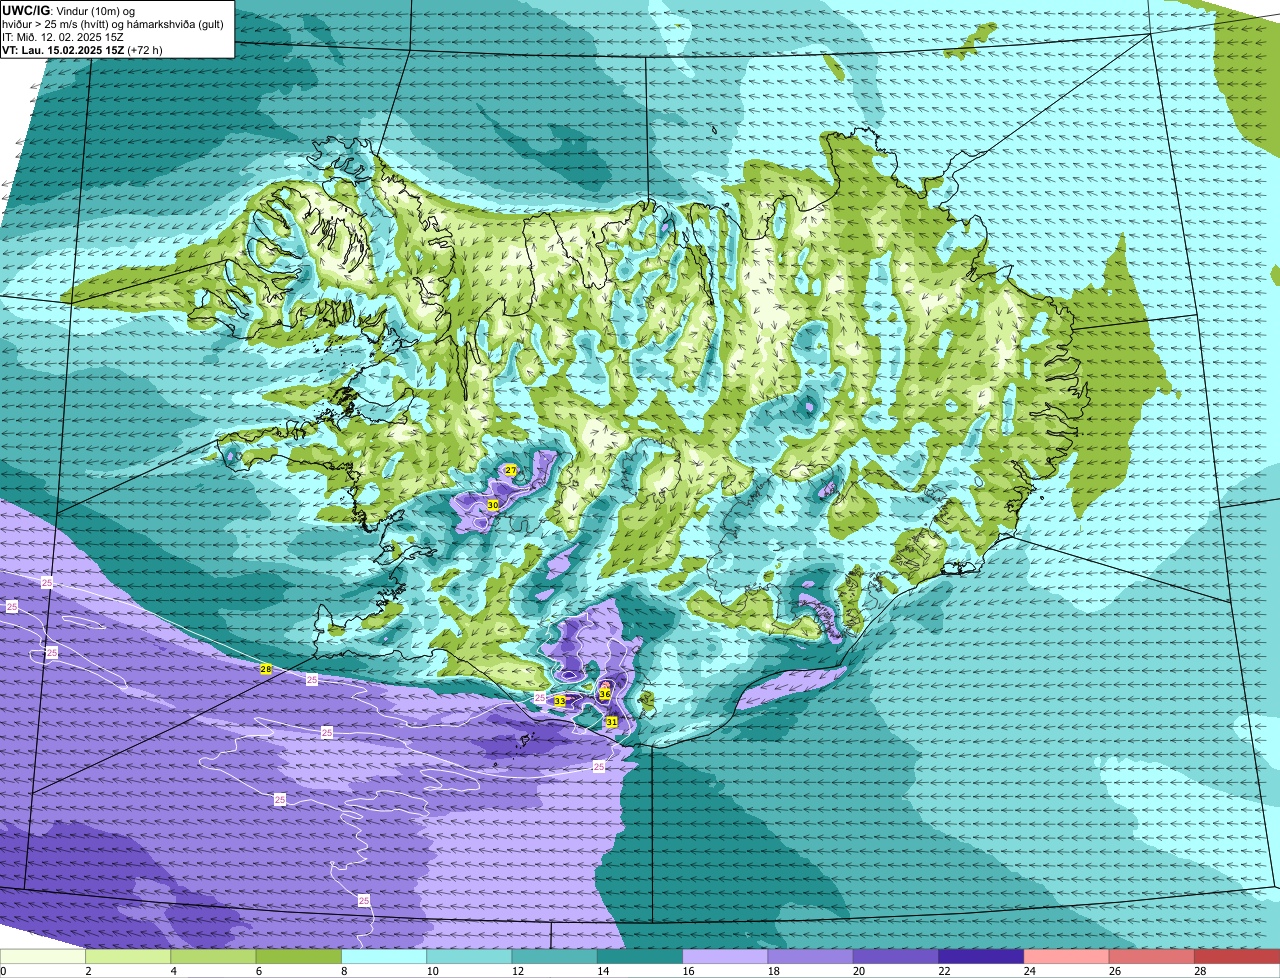Click the '24' tick label on color scale

(1030, 971)
